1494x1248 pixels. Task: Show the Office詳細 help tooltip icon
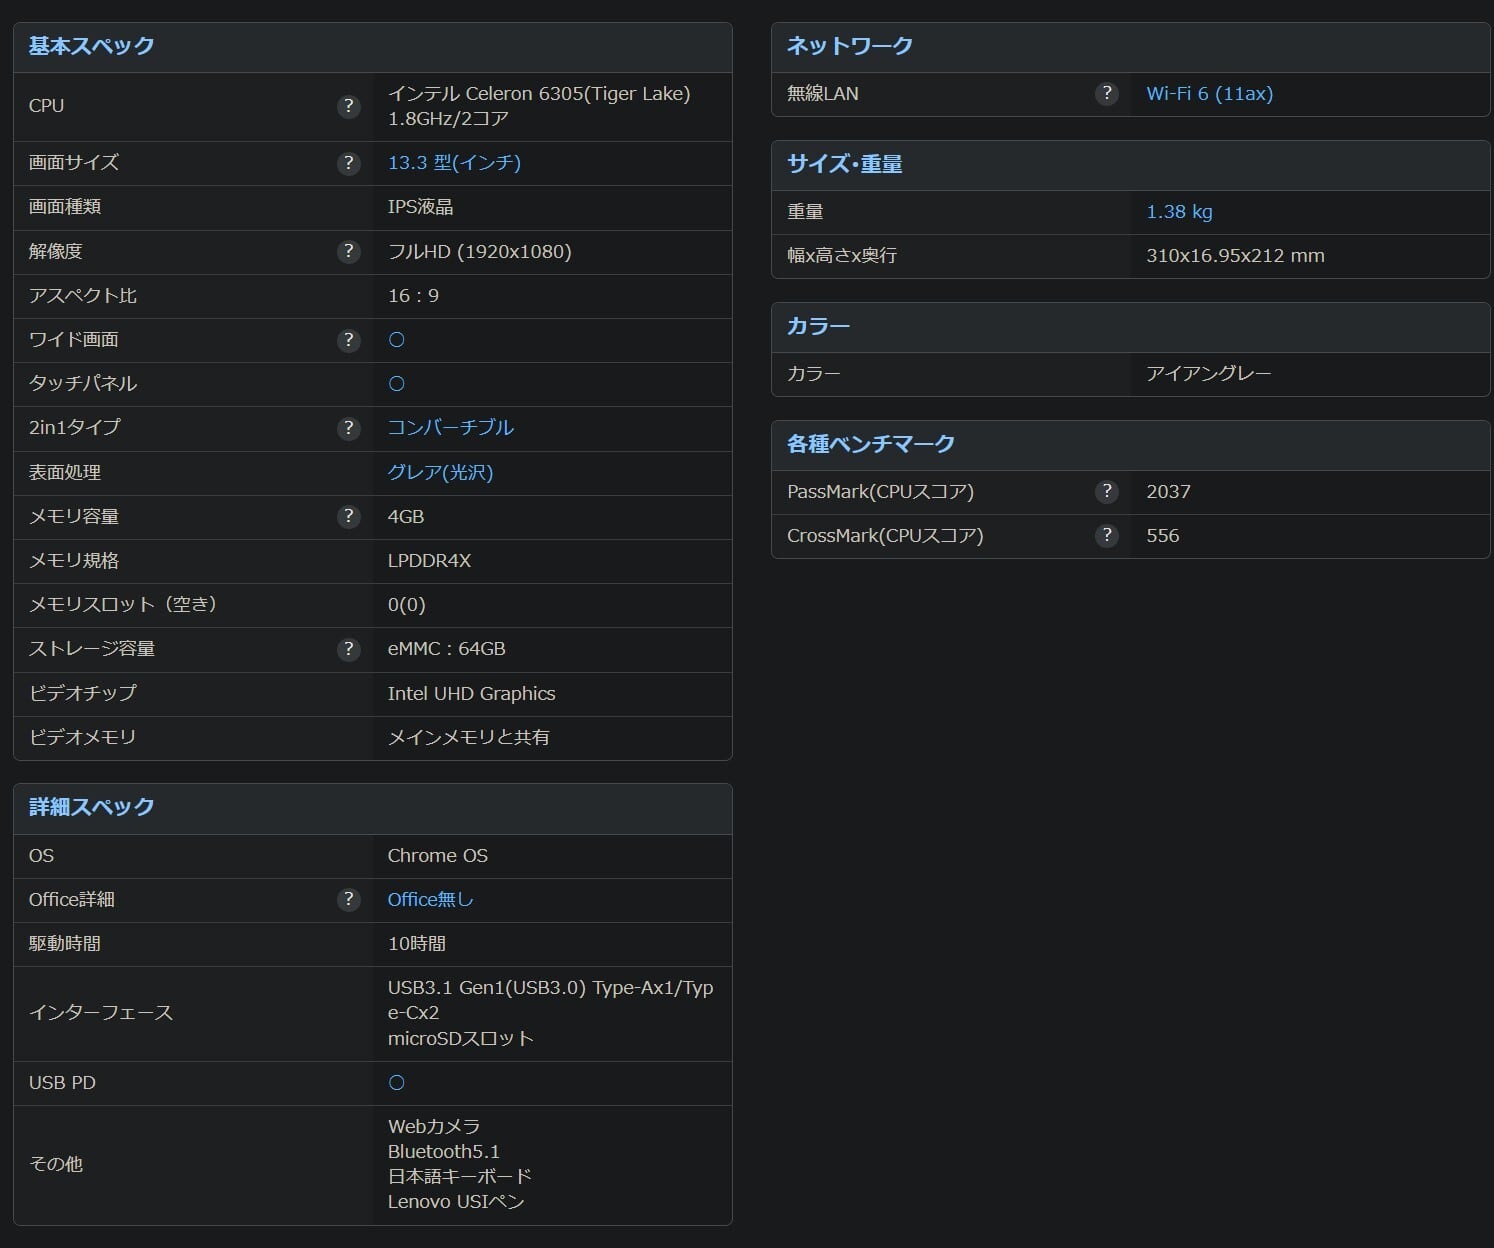pyautogui.click(x=348, y=899)
